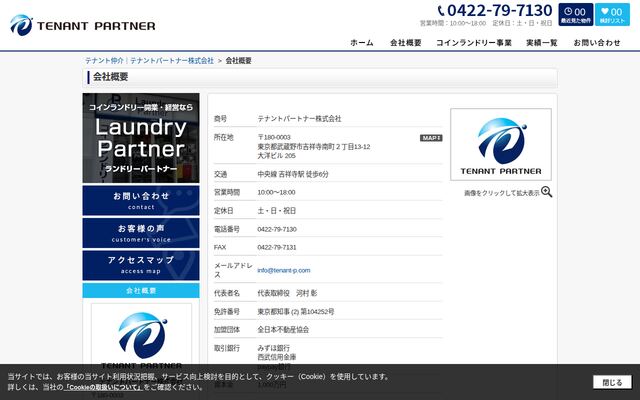Click the phone icon beside 0422-79-7130

(x=441, y=11)
